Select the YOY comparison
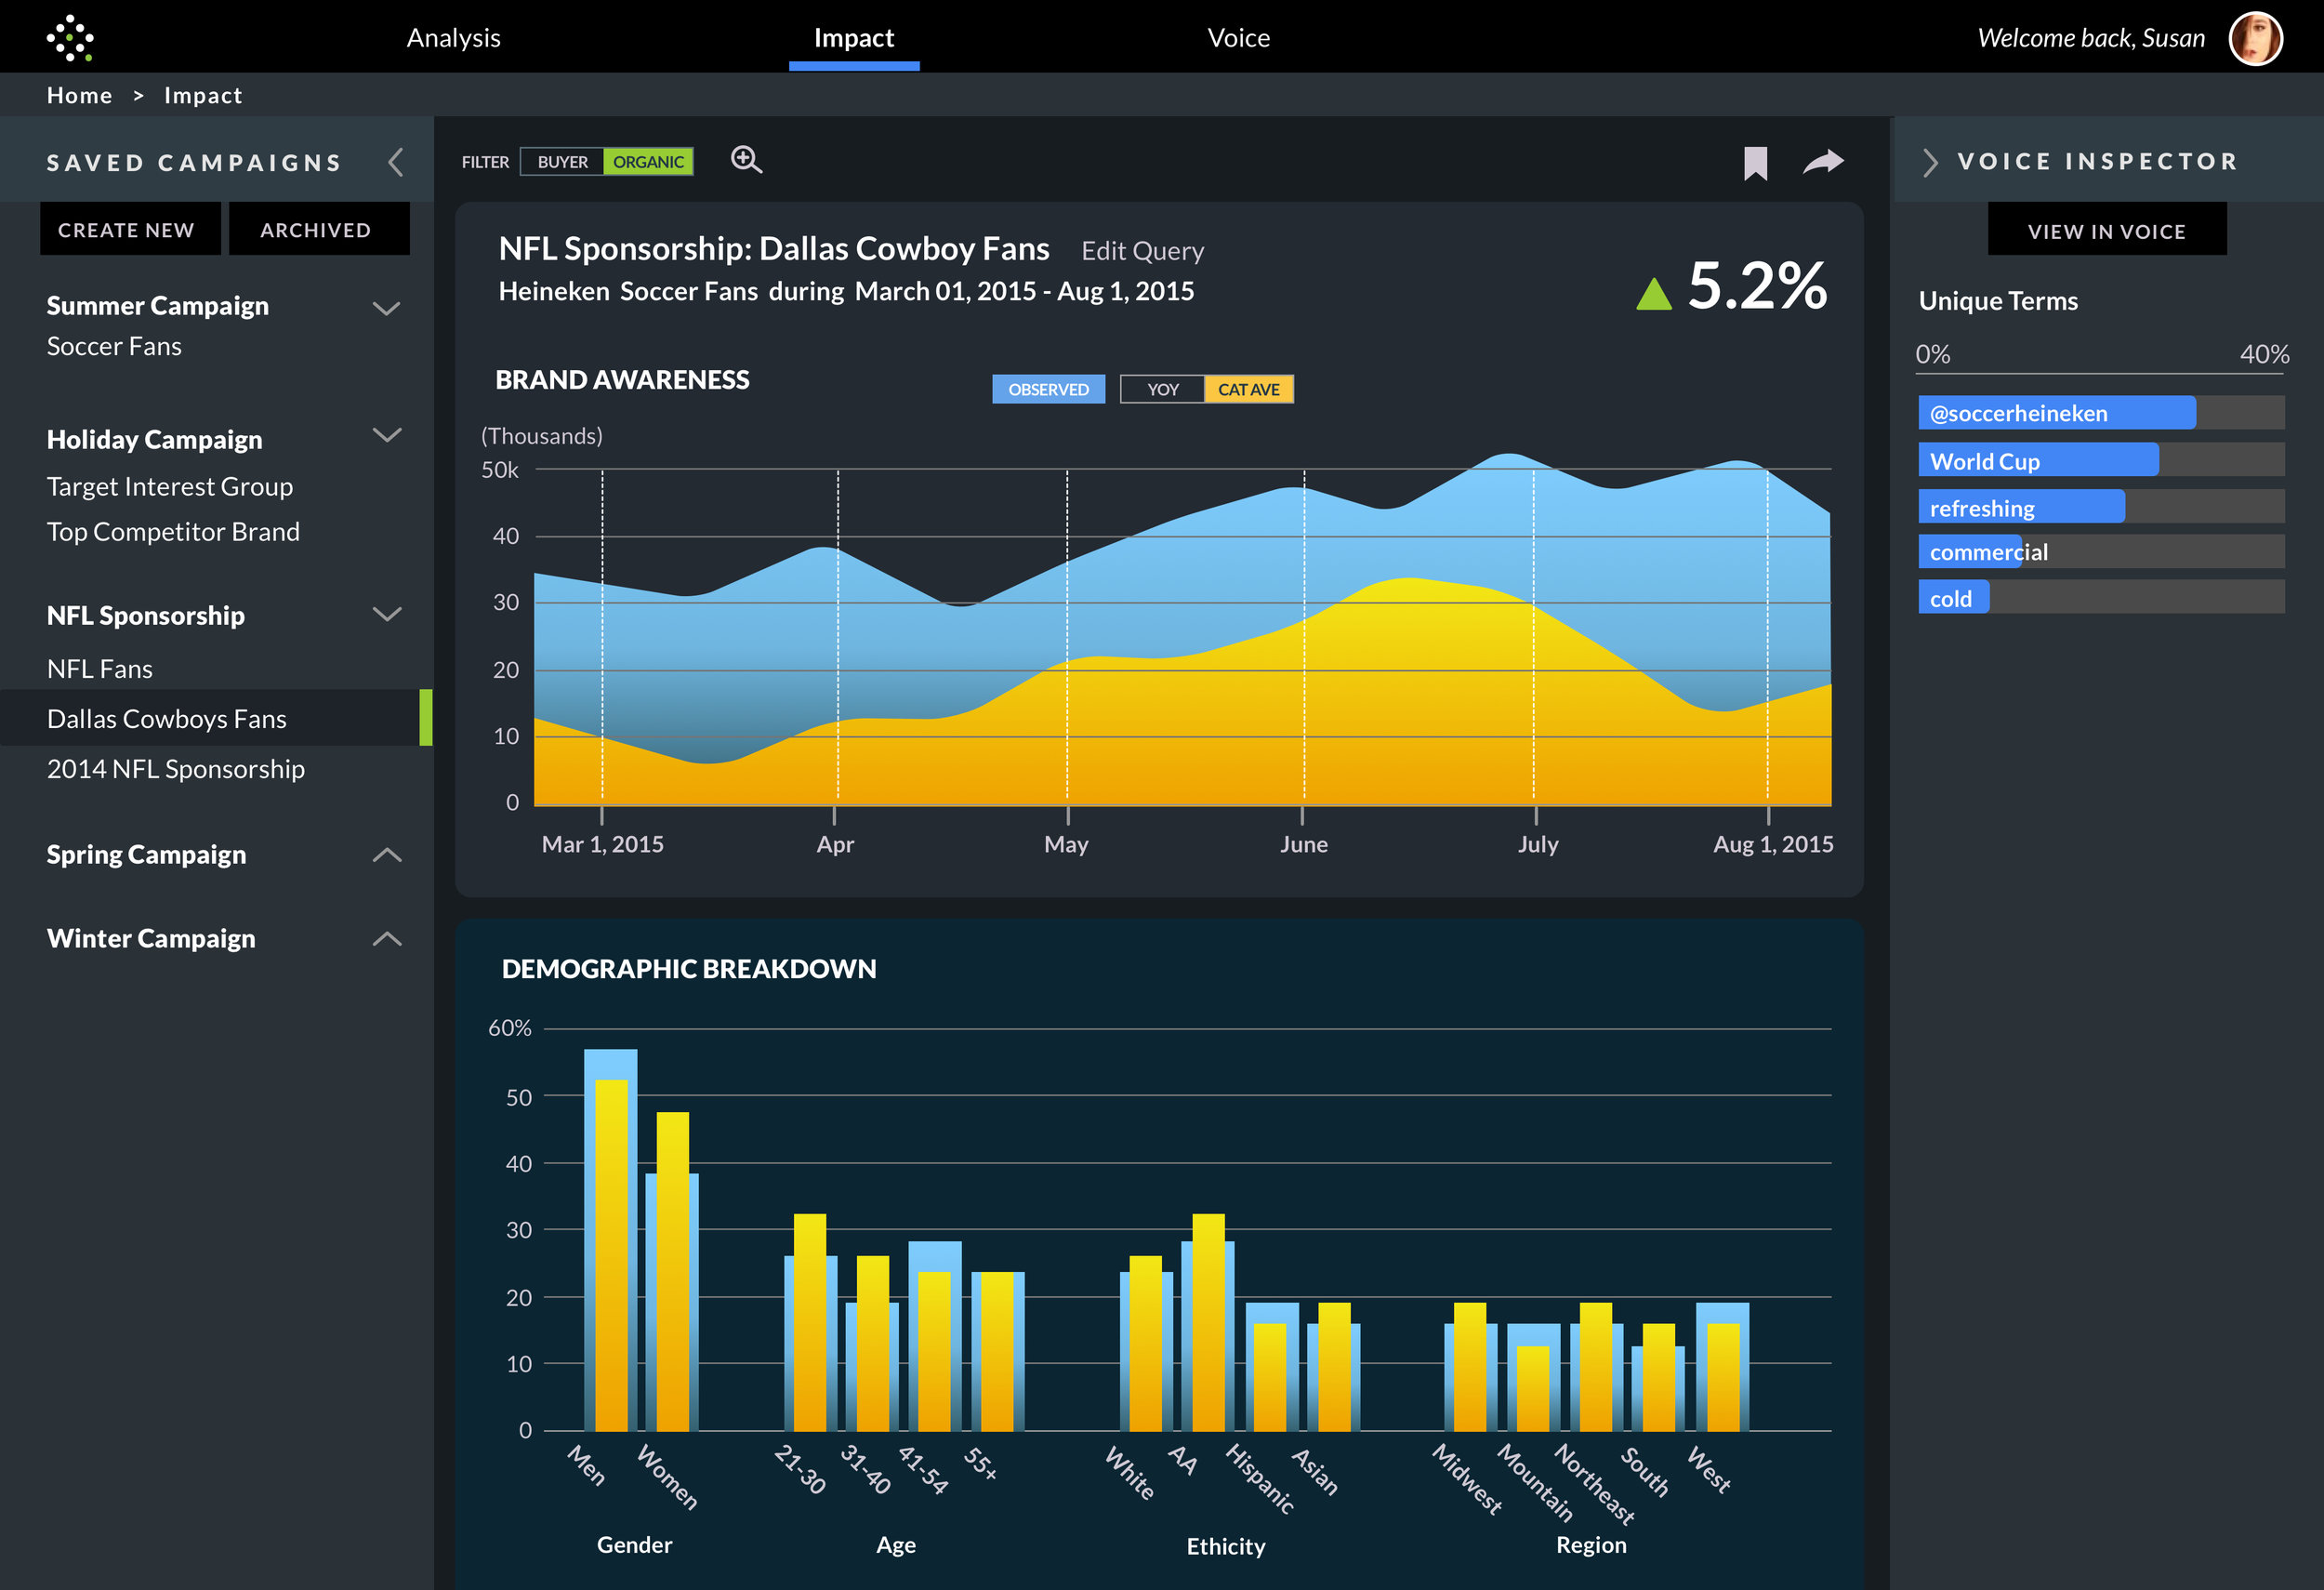This screenshot has width=2324, height=1590. pos(1162,389)
